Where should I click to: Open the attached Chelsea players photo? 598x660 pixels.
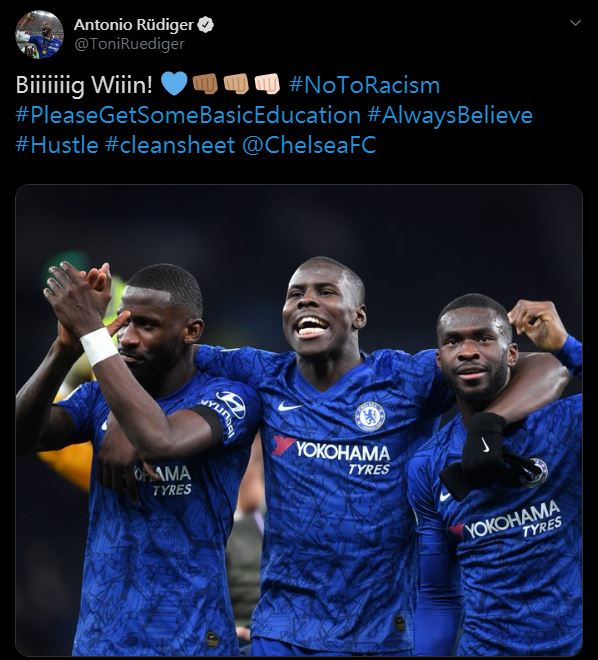(x=299, y=420)
